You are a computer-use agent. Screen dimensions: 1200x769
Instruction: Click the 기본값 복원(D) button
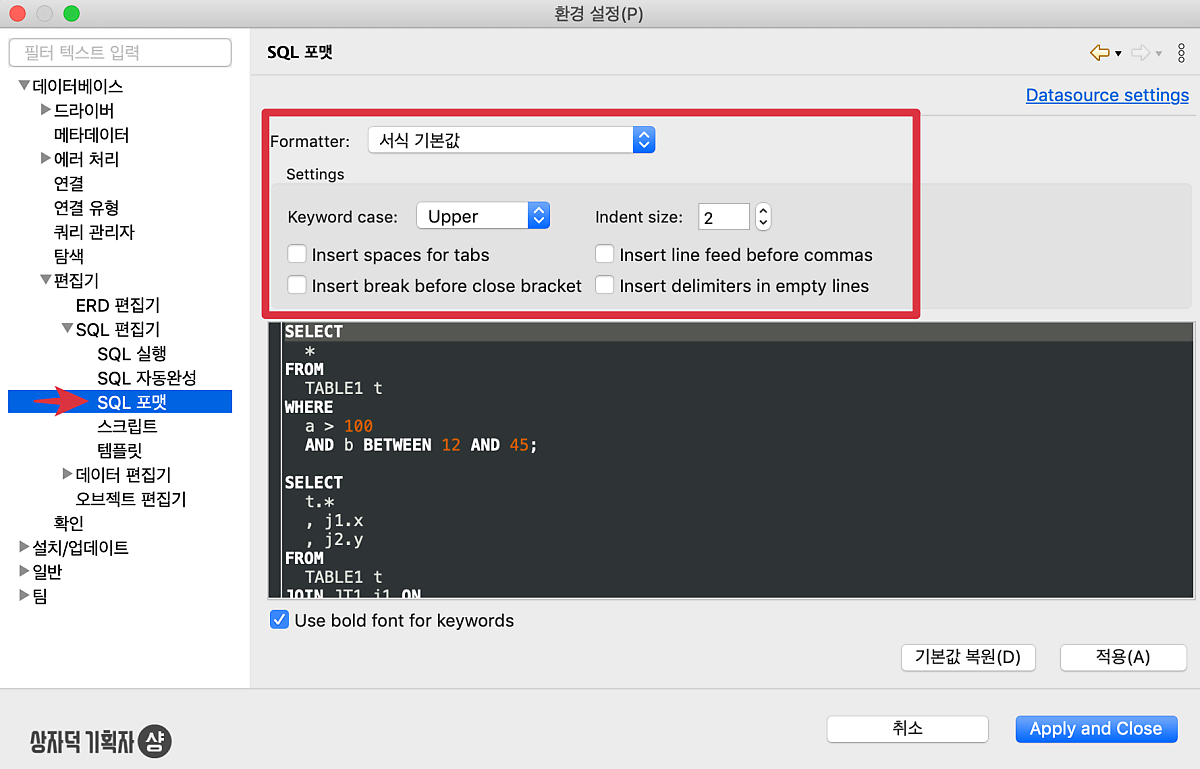pos(967,657)
